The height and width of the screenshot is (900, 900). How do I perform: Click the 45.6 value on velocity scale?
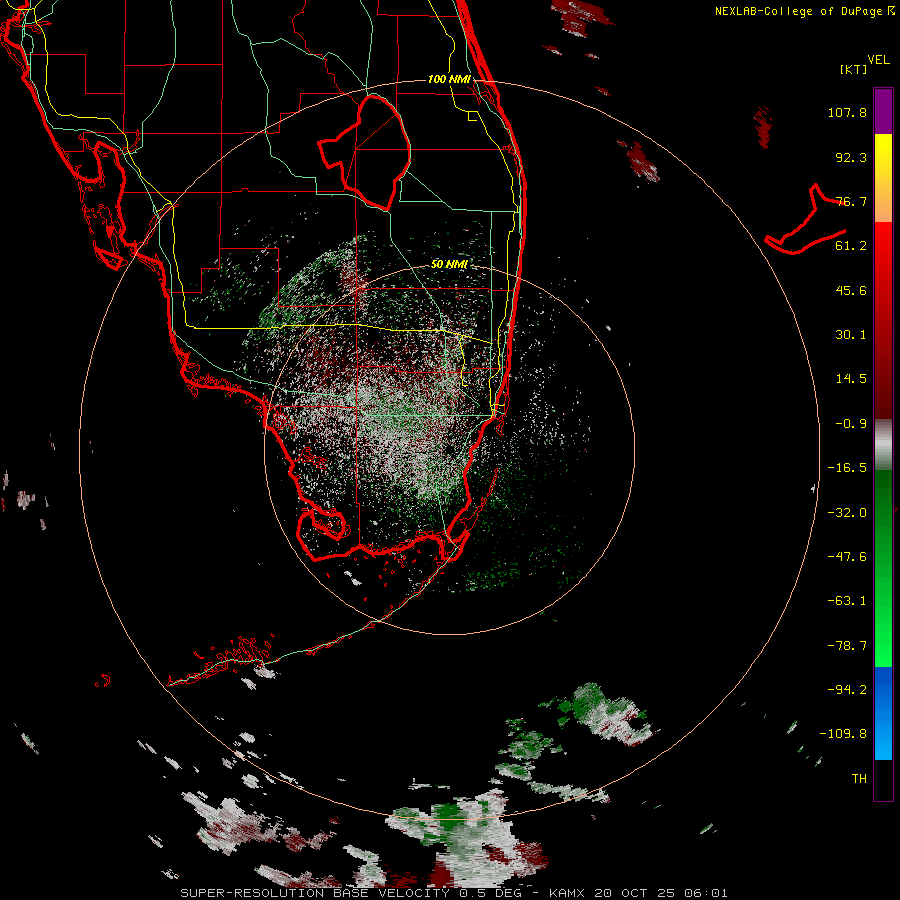point(851,290)
